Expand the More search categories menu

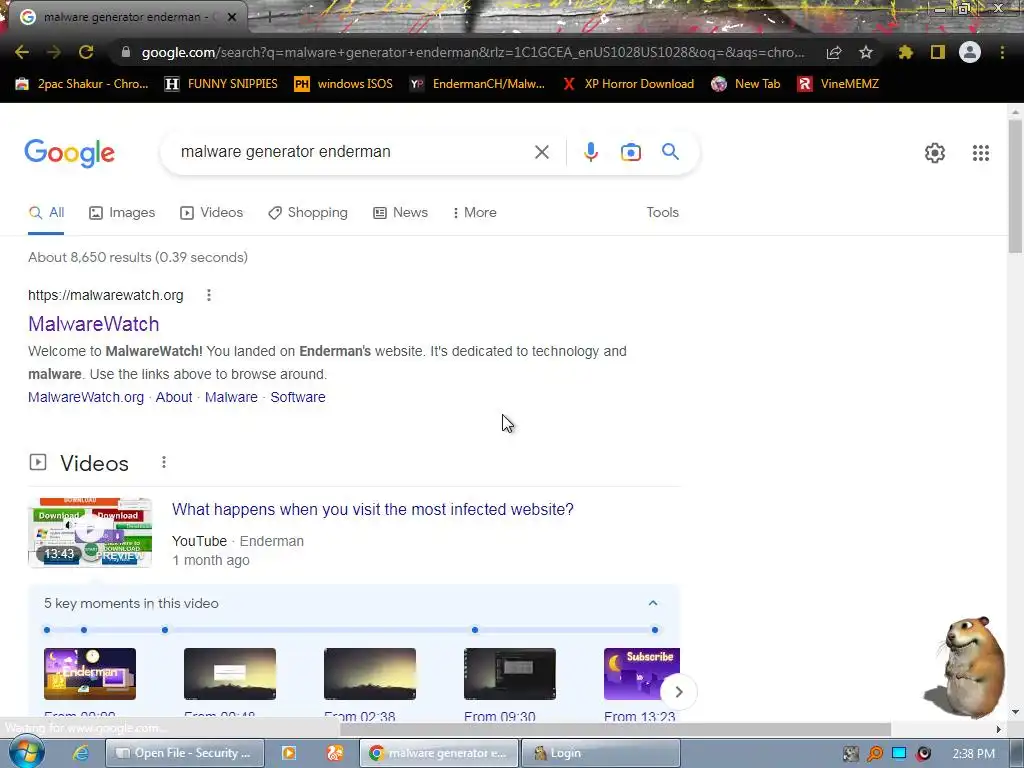[475, 212]
